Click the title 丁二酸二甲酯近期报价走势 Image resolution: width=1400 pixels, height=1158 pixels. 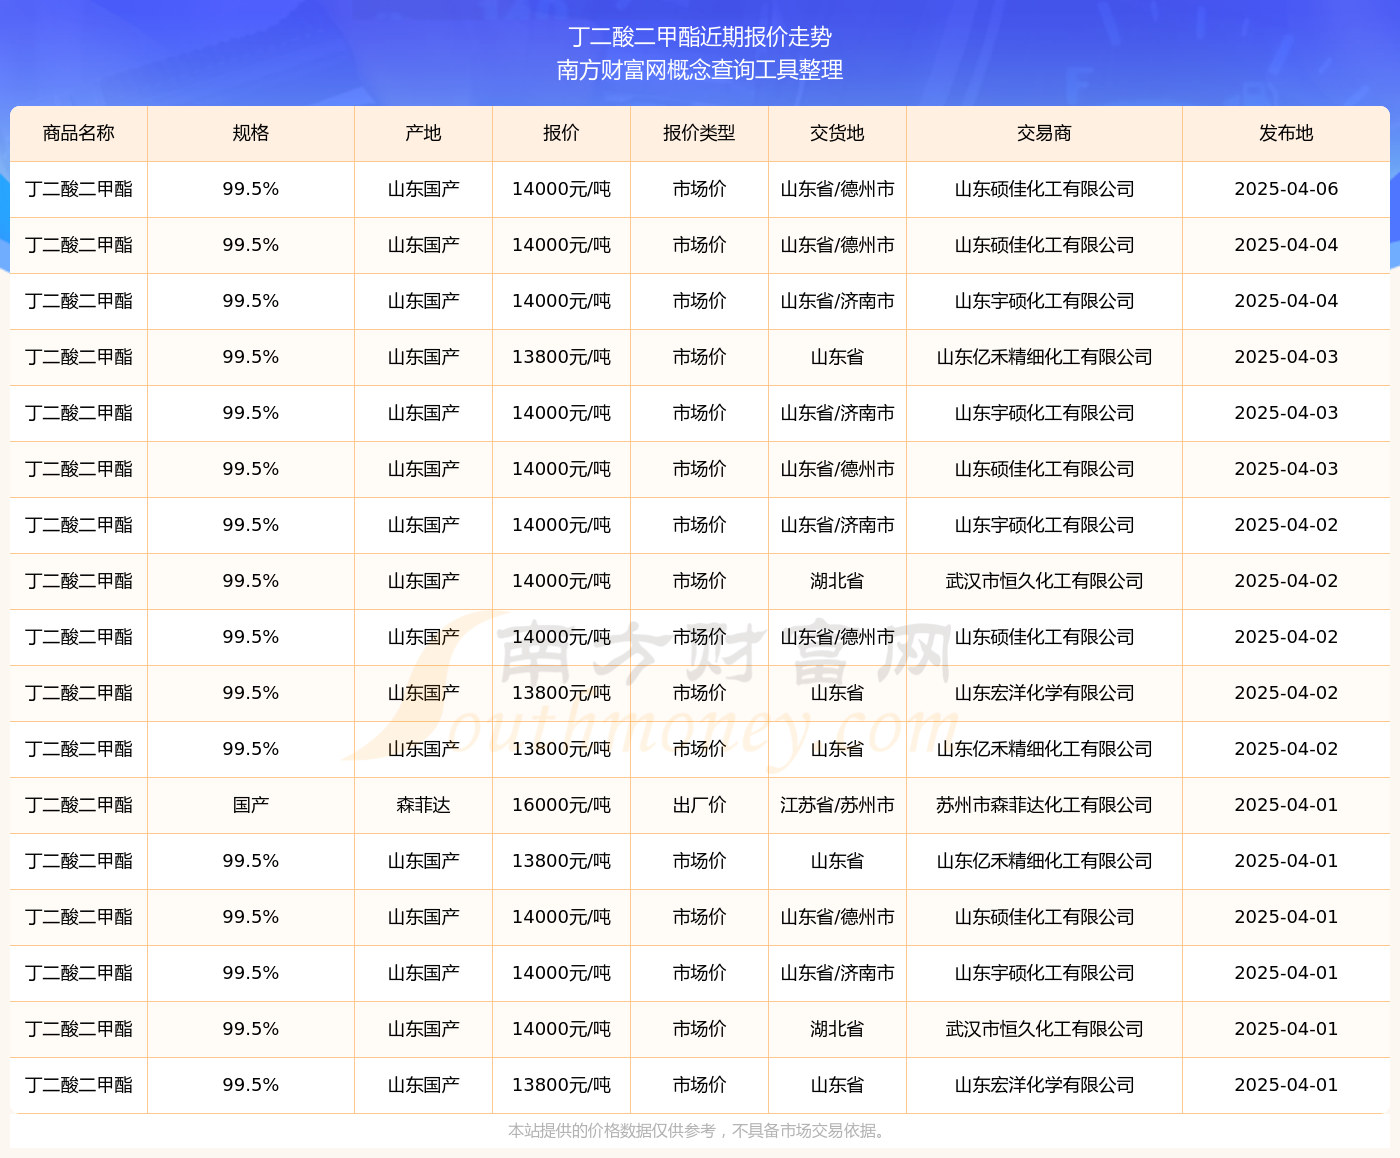click(x=700, y=37)
